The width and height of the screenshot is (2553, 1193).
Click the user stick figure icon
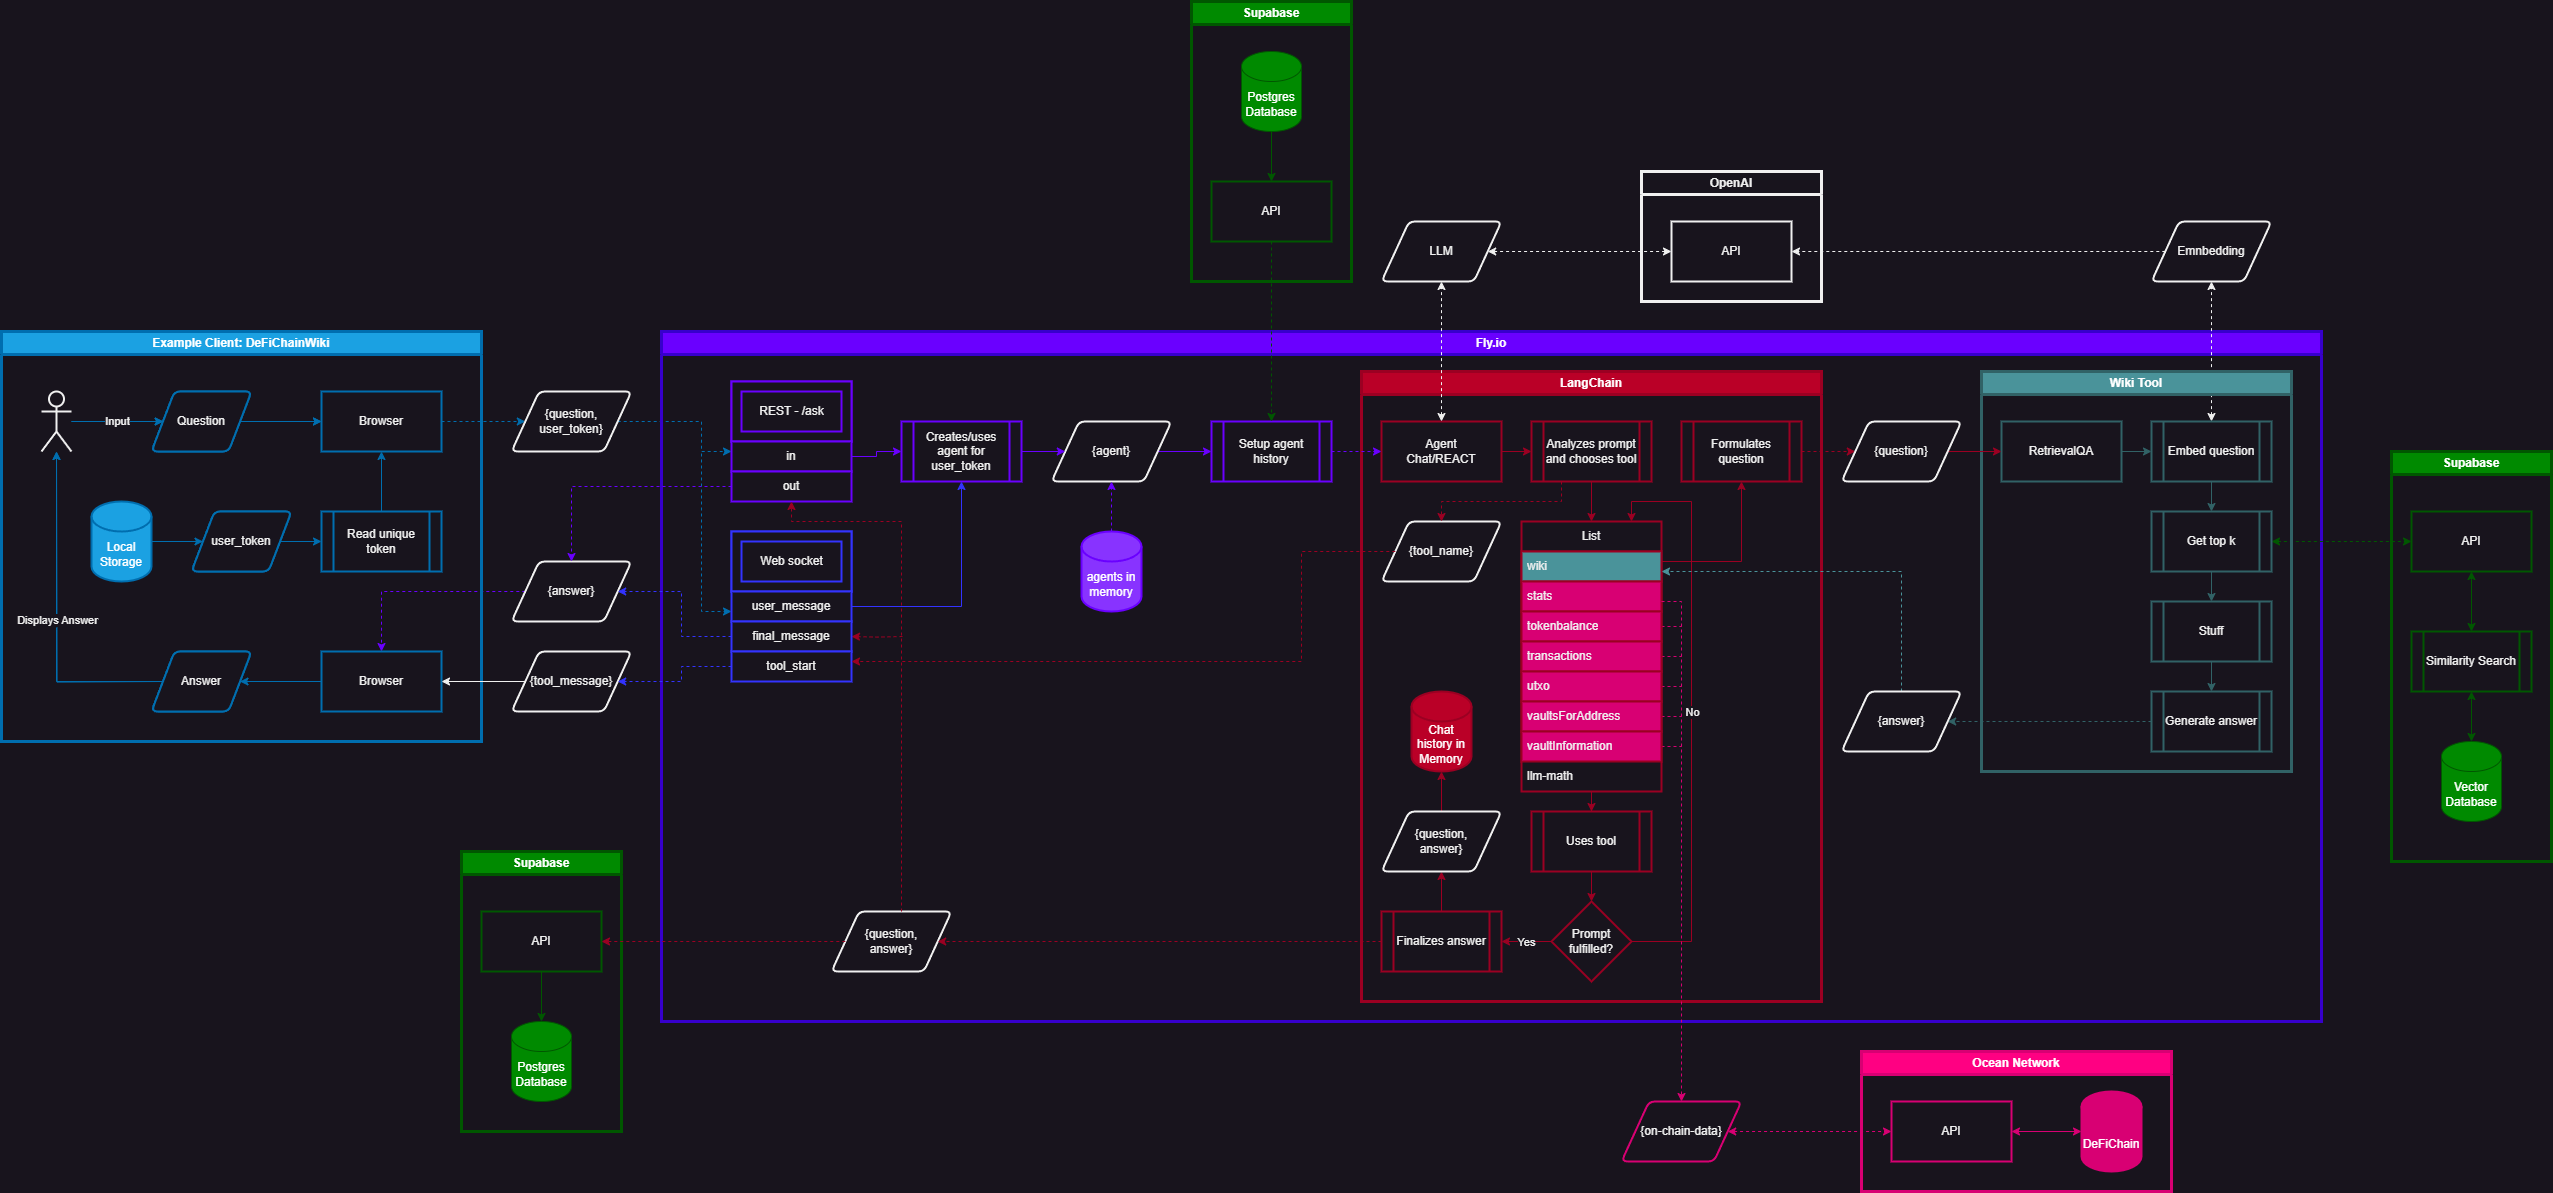click(x=56, y=421)
